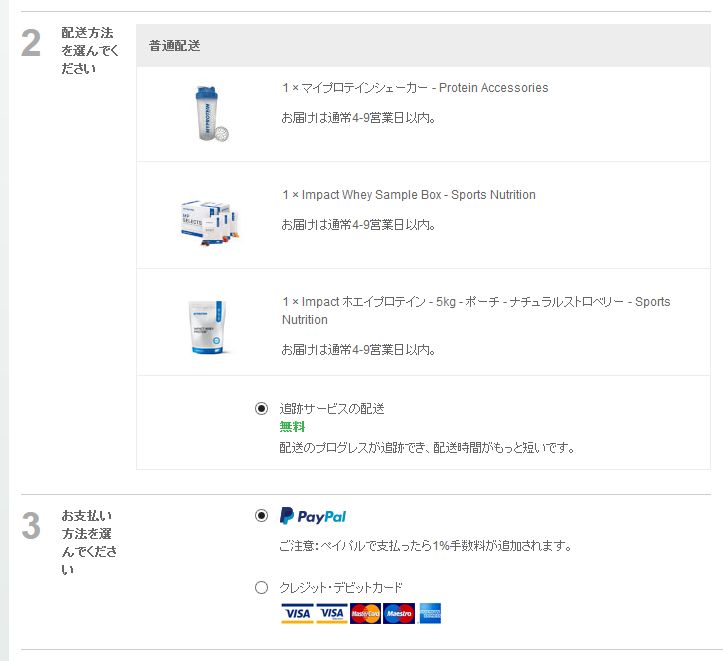Click the tracking description 配送のプログレスが追跡でき text
Screen dimensions: 723x661
tap(427, 448)
